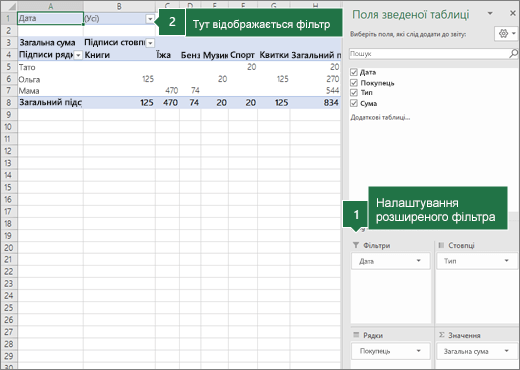The height and width of the screenshot is (370, 520).
Task: Select the Квитки column header cell
Action: (274, 55)
